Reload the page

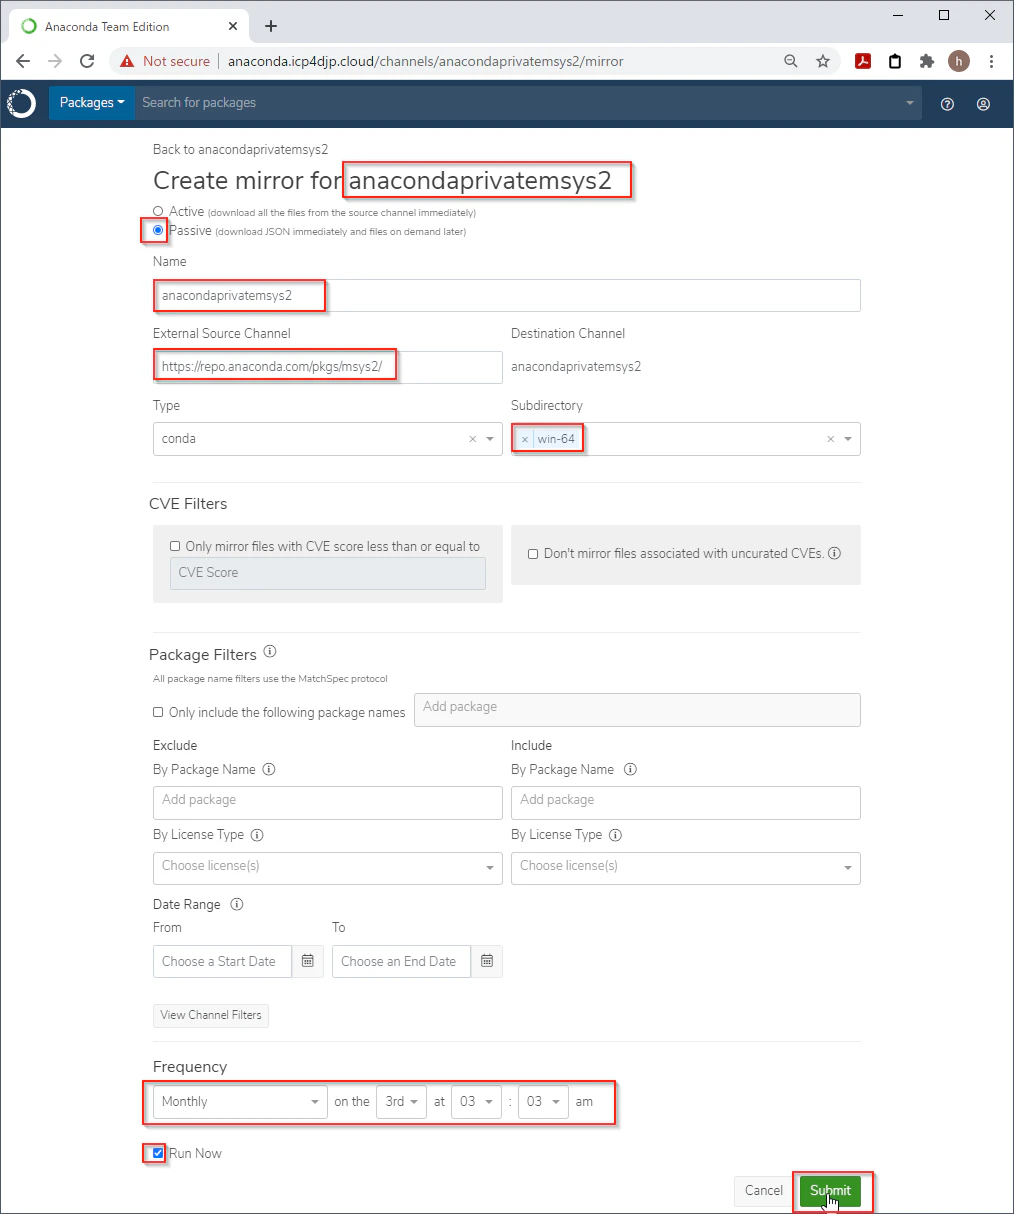[87, 61]
